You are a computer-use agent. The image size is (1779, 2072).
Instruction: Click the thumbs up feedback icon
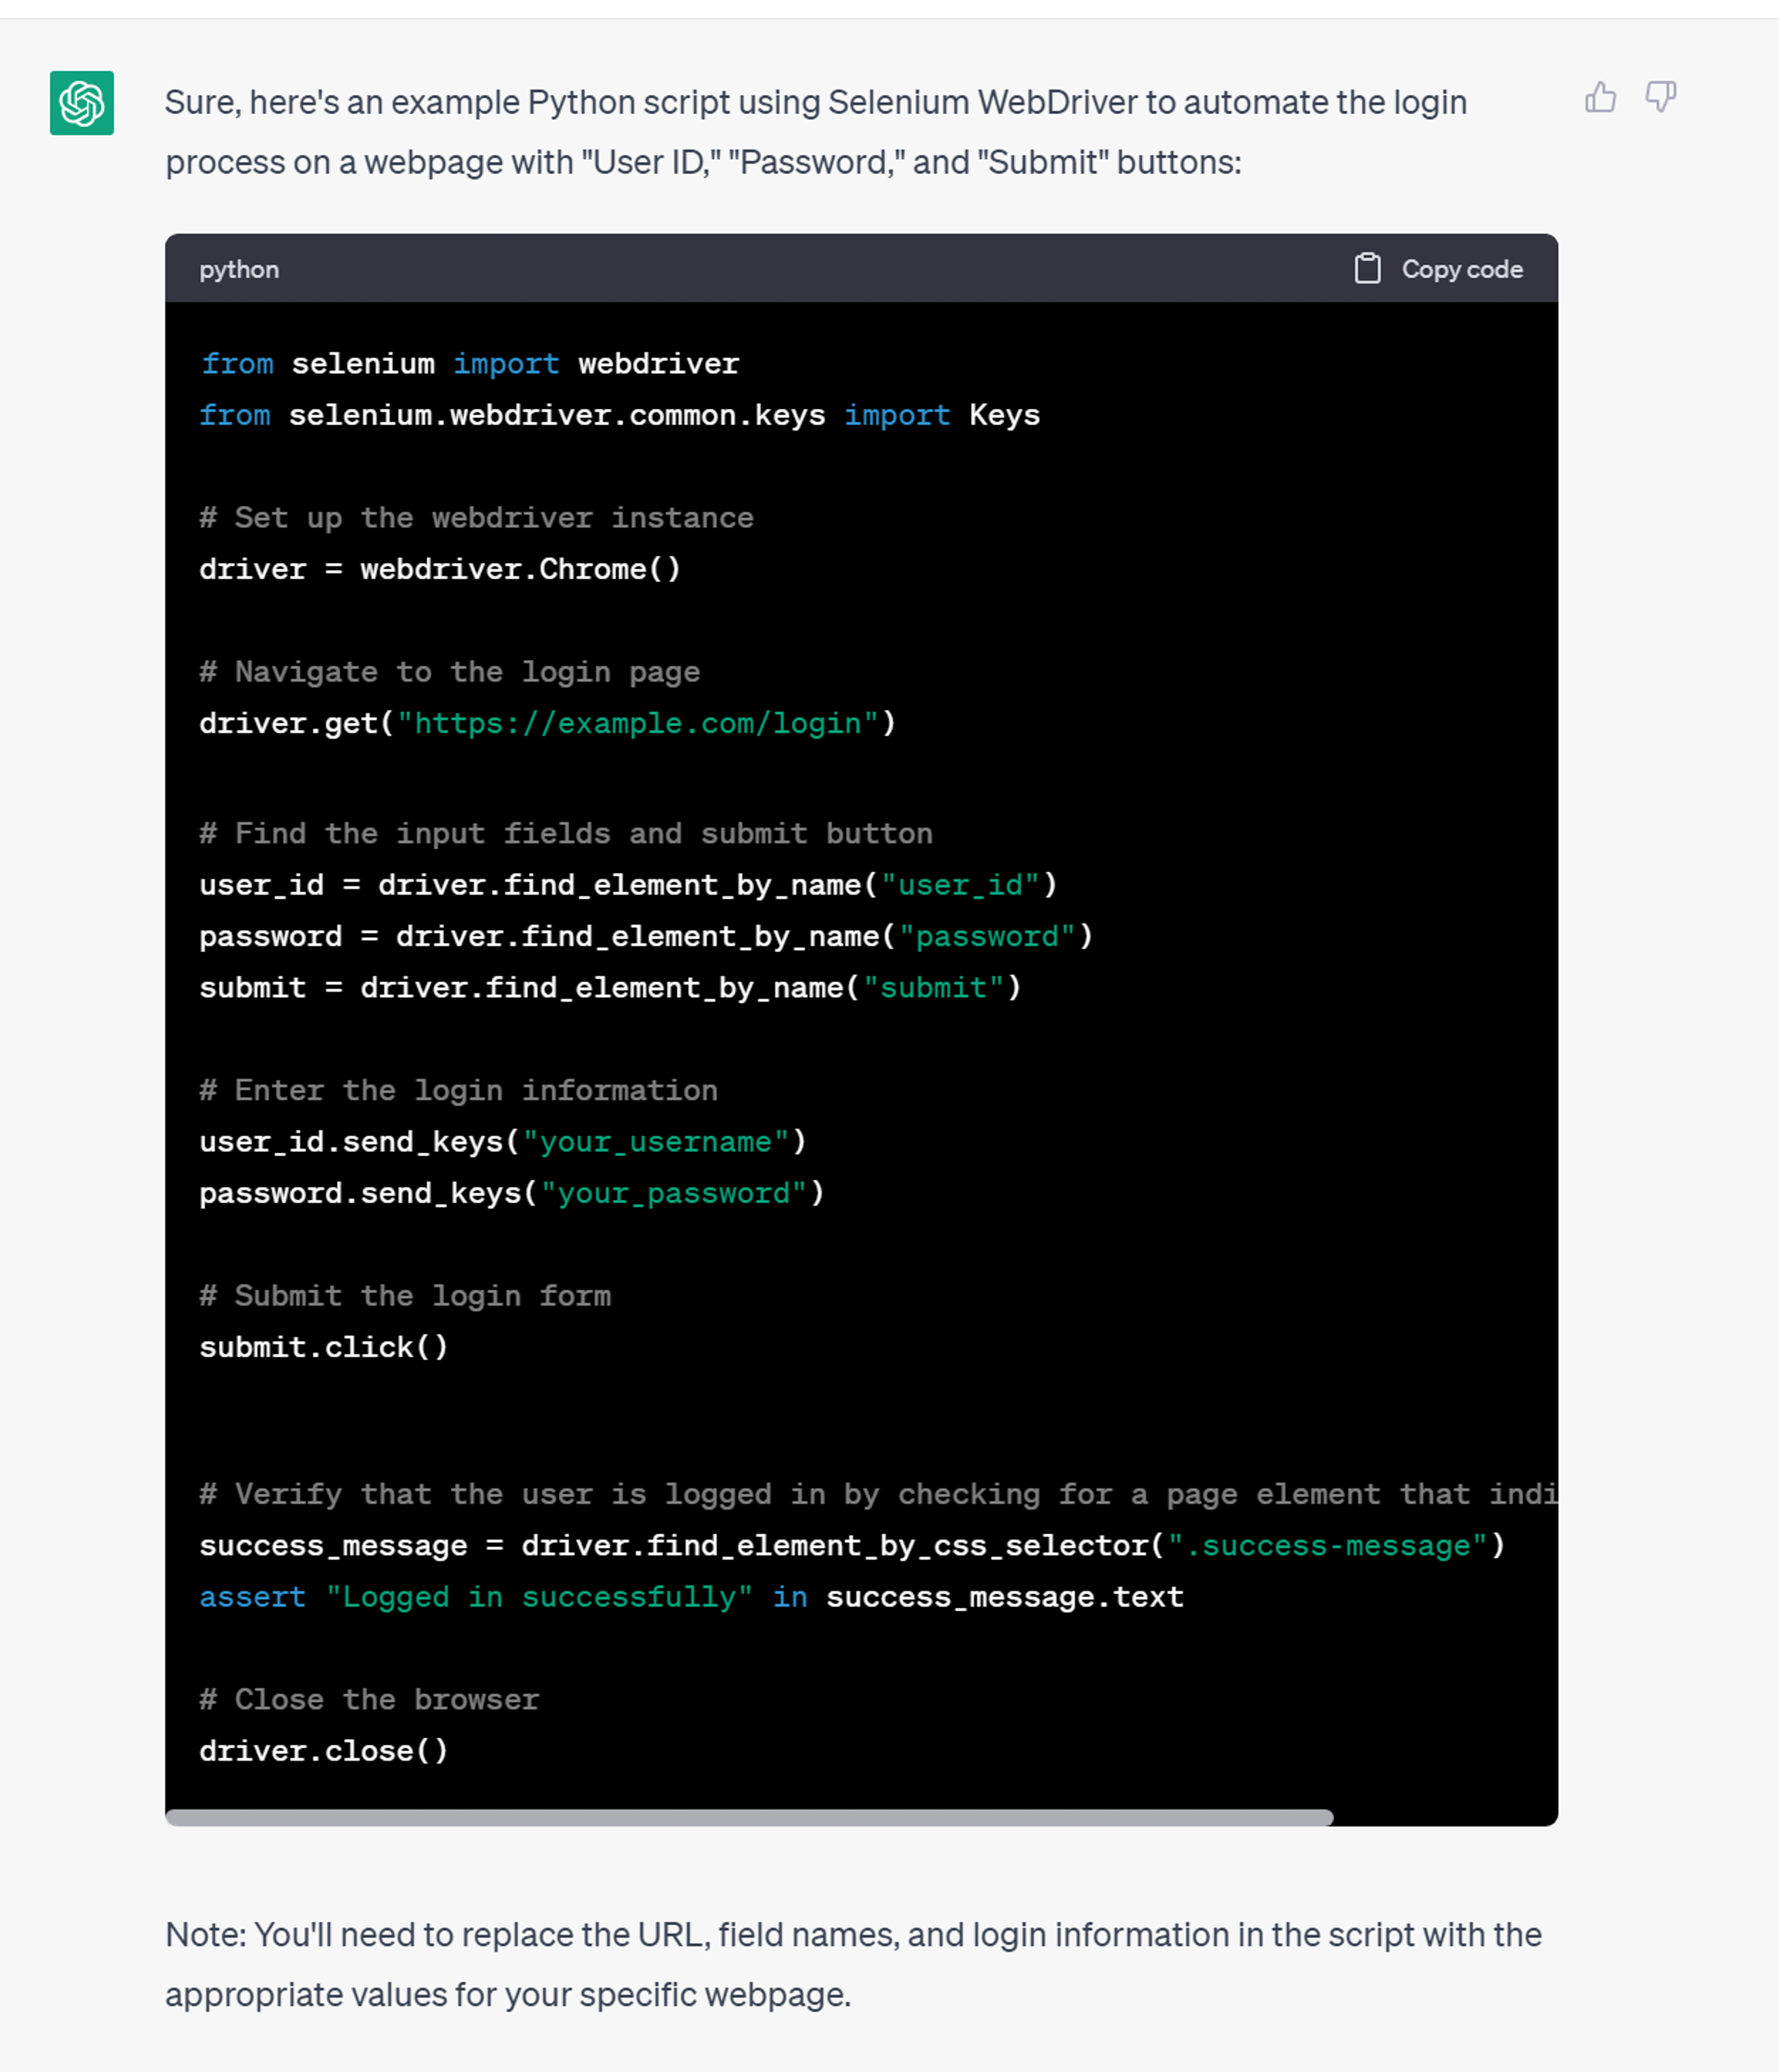(1600, 97)
